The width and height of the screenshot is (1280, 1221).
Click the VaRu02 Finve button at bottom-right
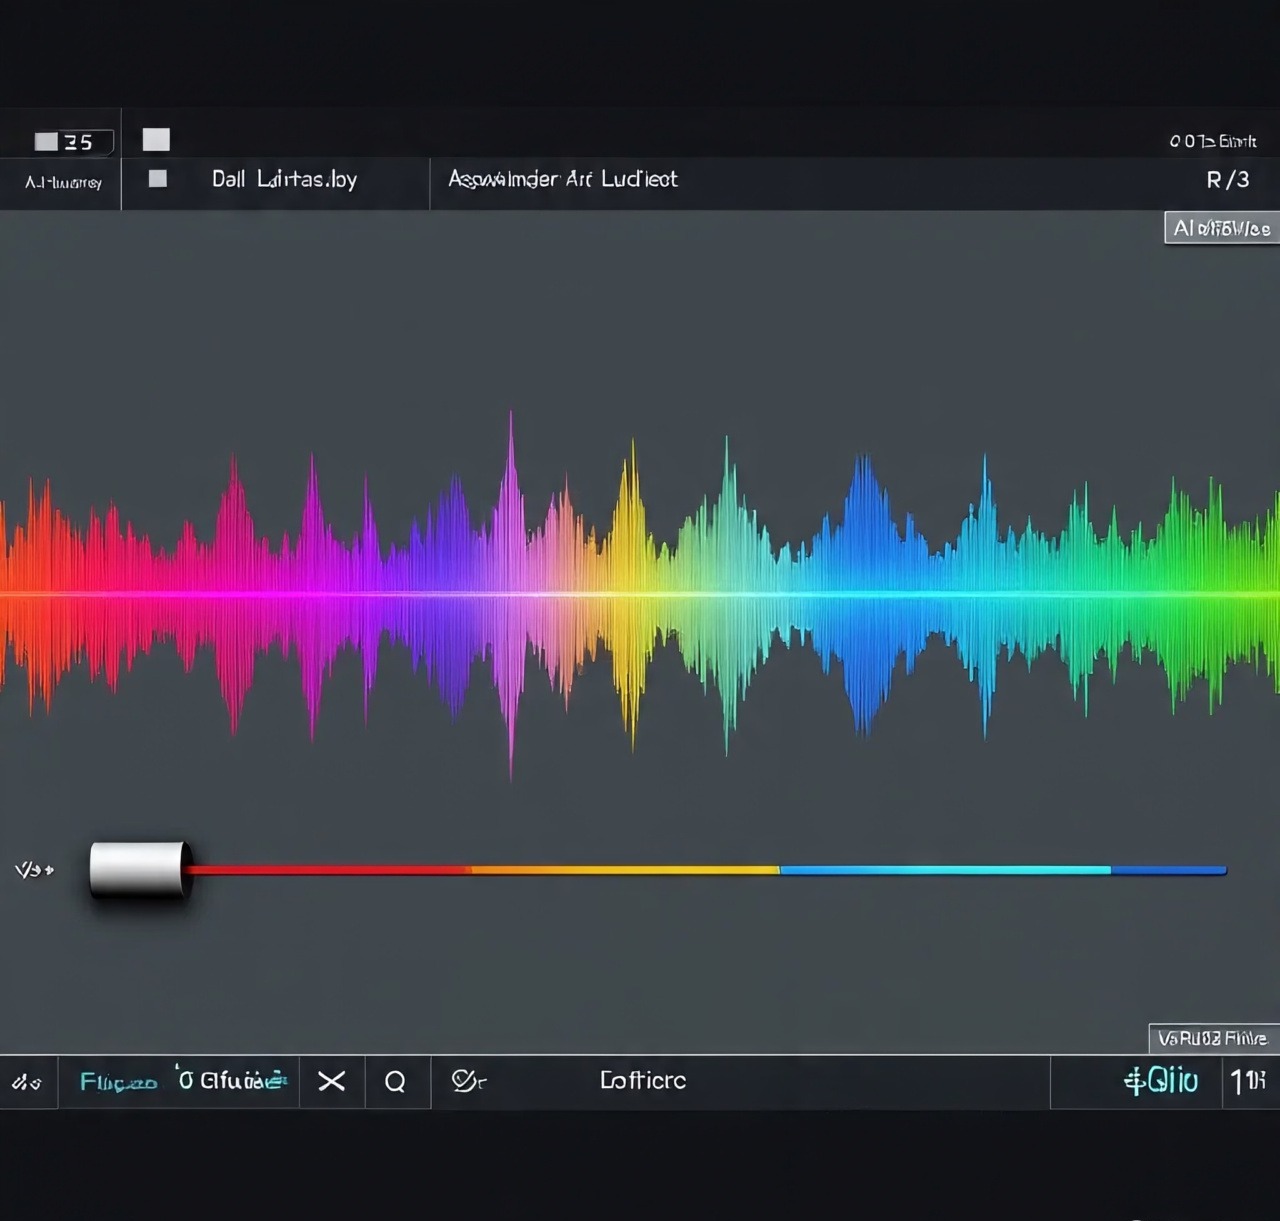[x=1212, y=1038]
